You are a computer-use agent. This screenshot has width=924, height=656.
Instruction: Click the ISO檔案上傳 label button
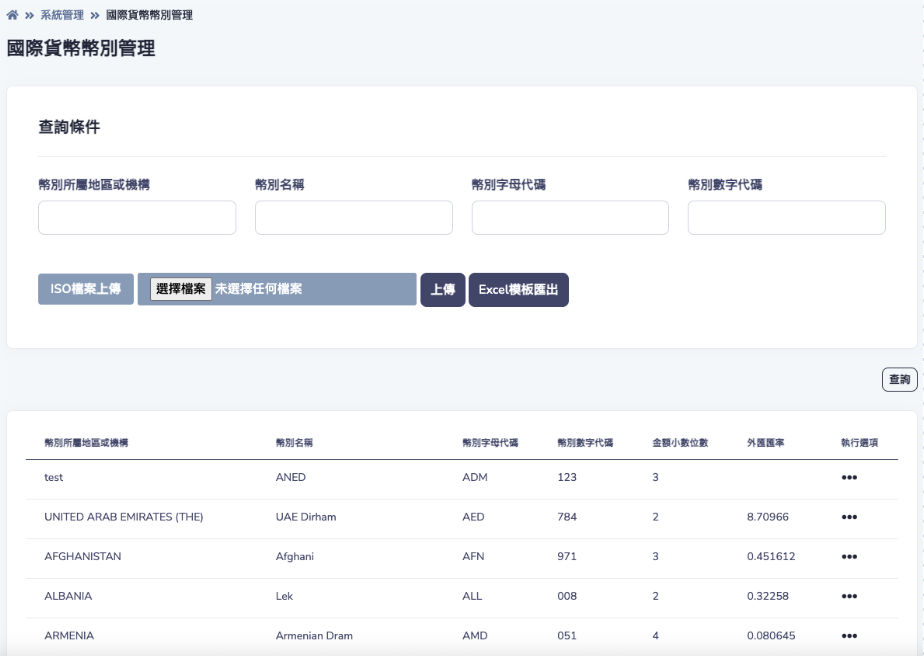(86, 289)
